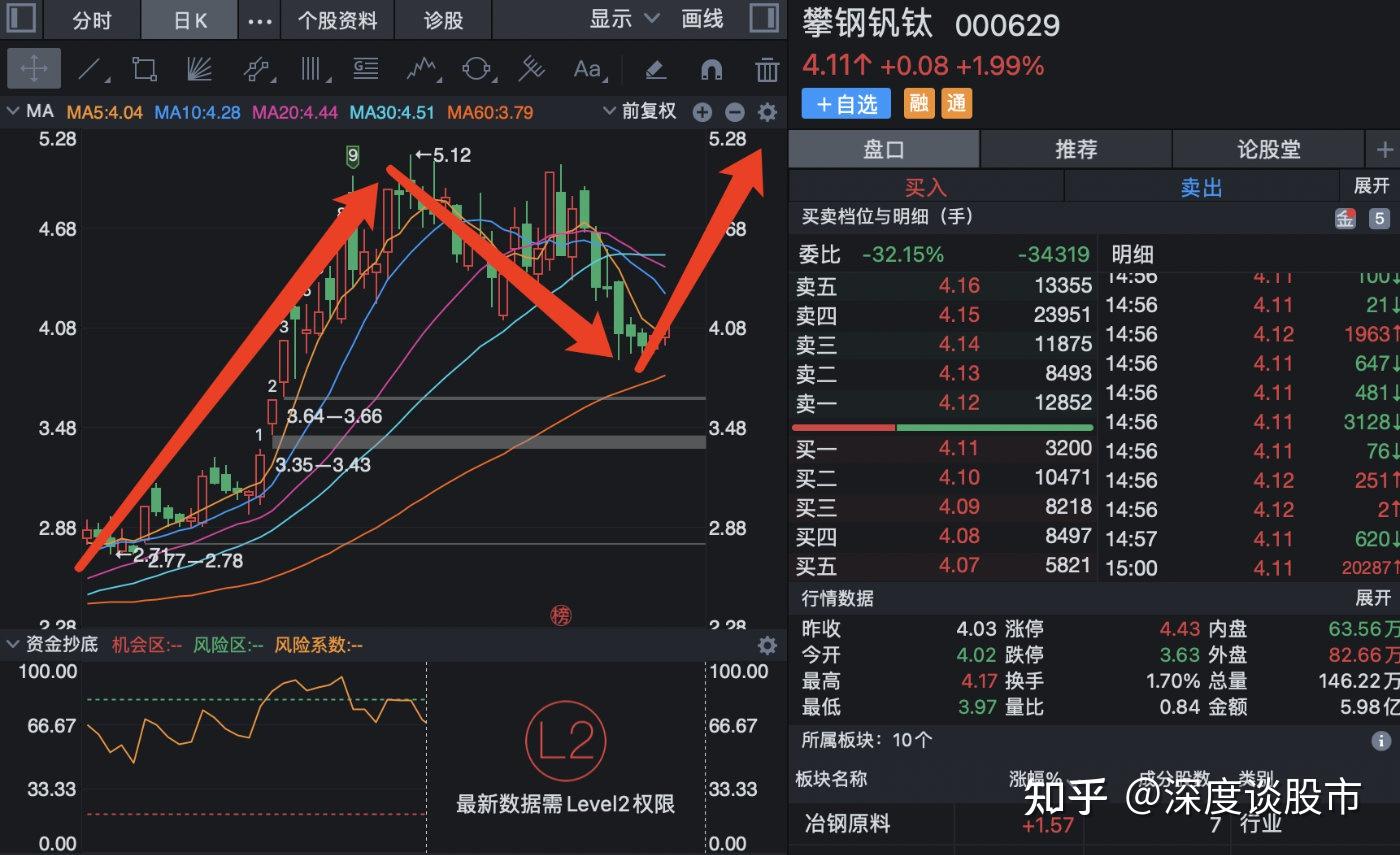1400x855 pixels.
Task: Click the L2 permission icon
Action: coord(566,742)
